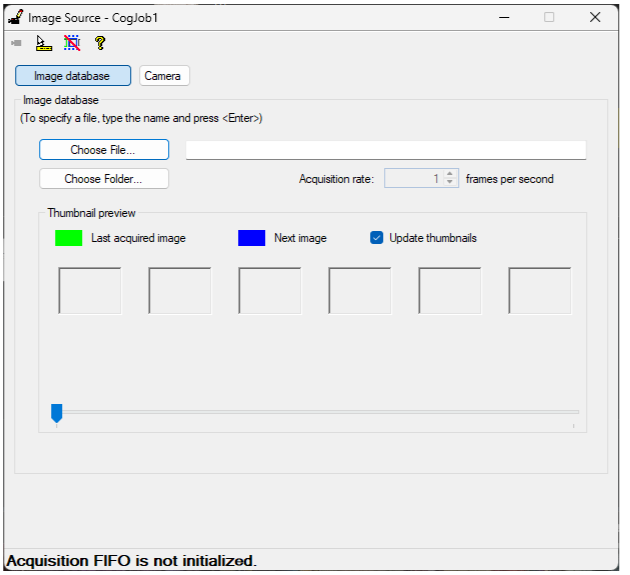Click 'Acquisition FIFO is not initialized.' status text
The image size is (630, 575).
point(131,561)
